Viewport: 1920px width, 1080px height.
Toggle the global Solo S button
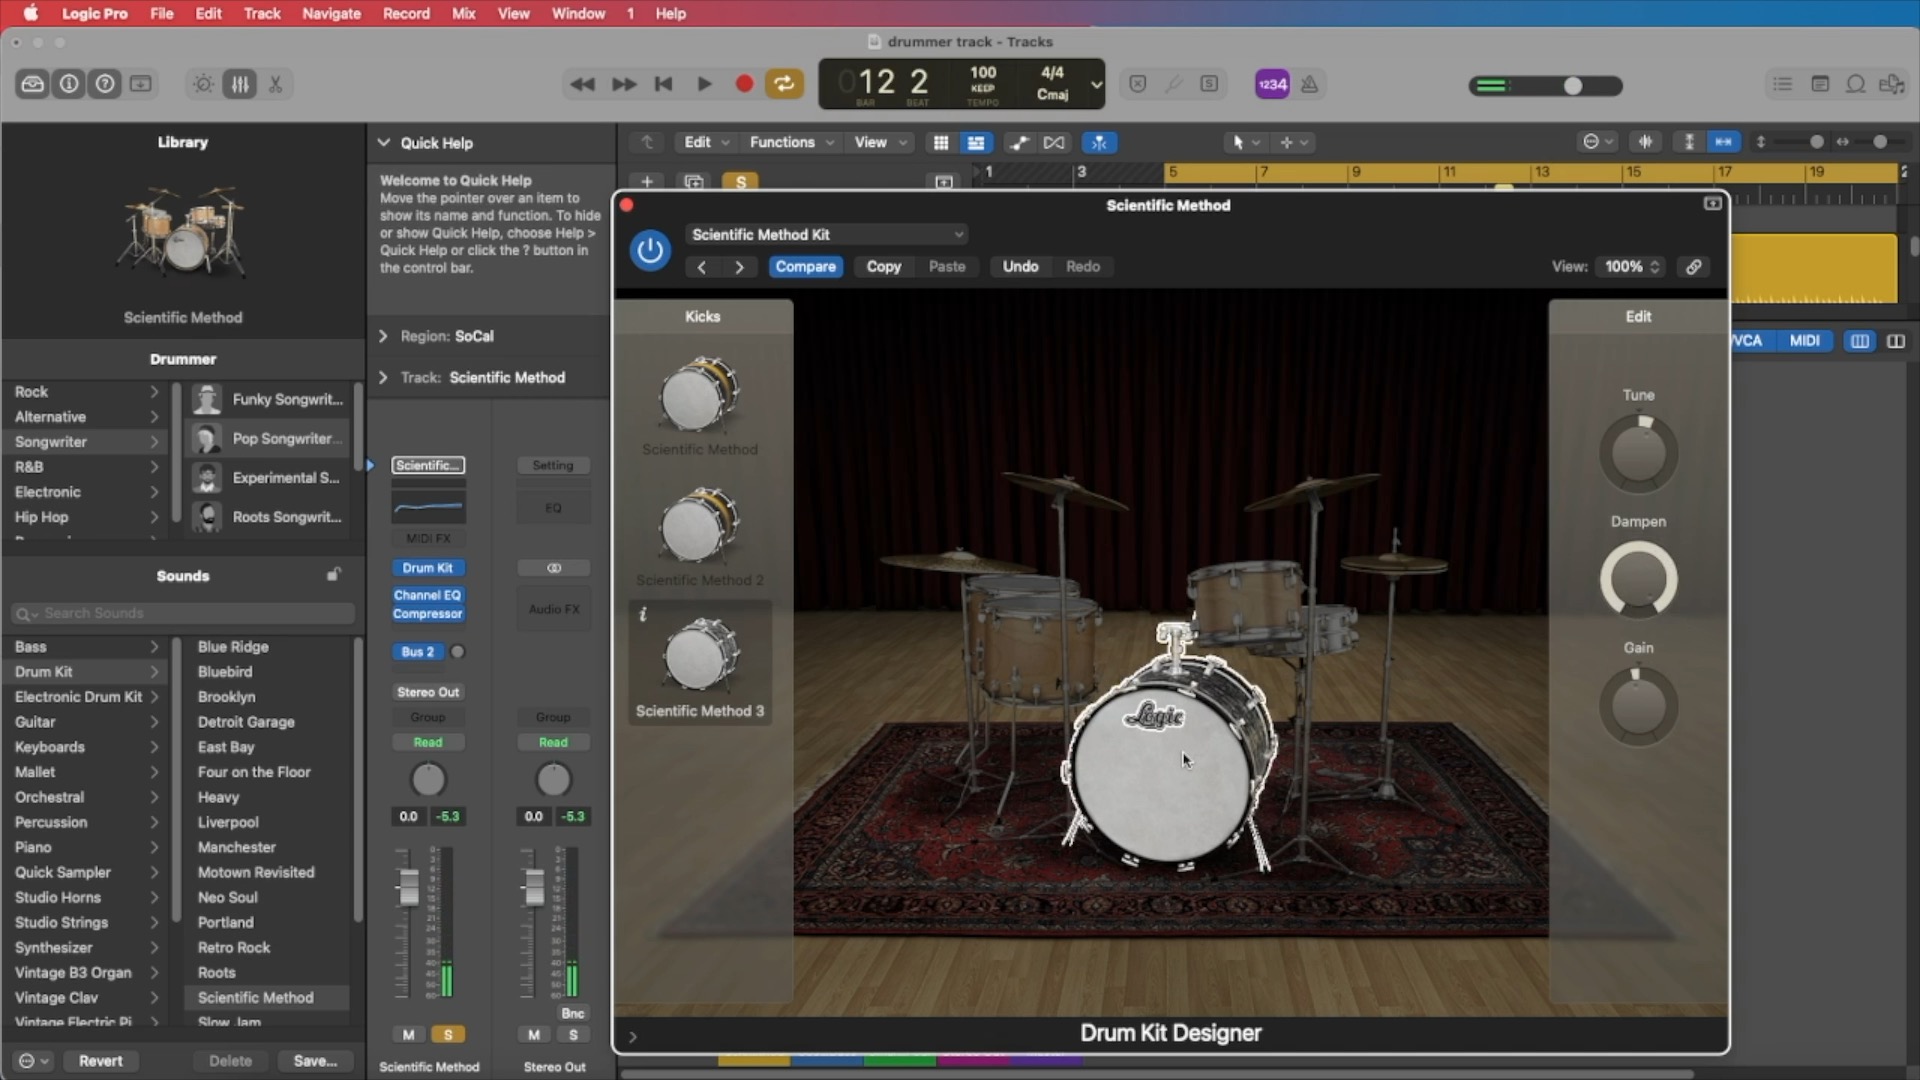pos(741,182)
